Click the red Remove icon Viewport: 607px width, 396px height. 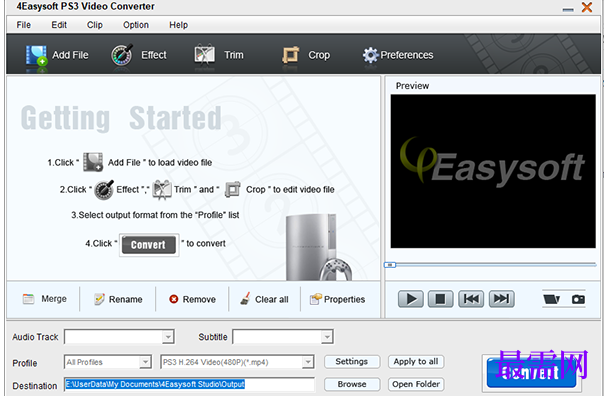coord(174,299)
